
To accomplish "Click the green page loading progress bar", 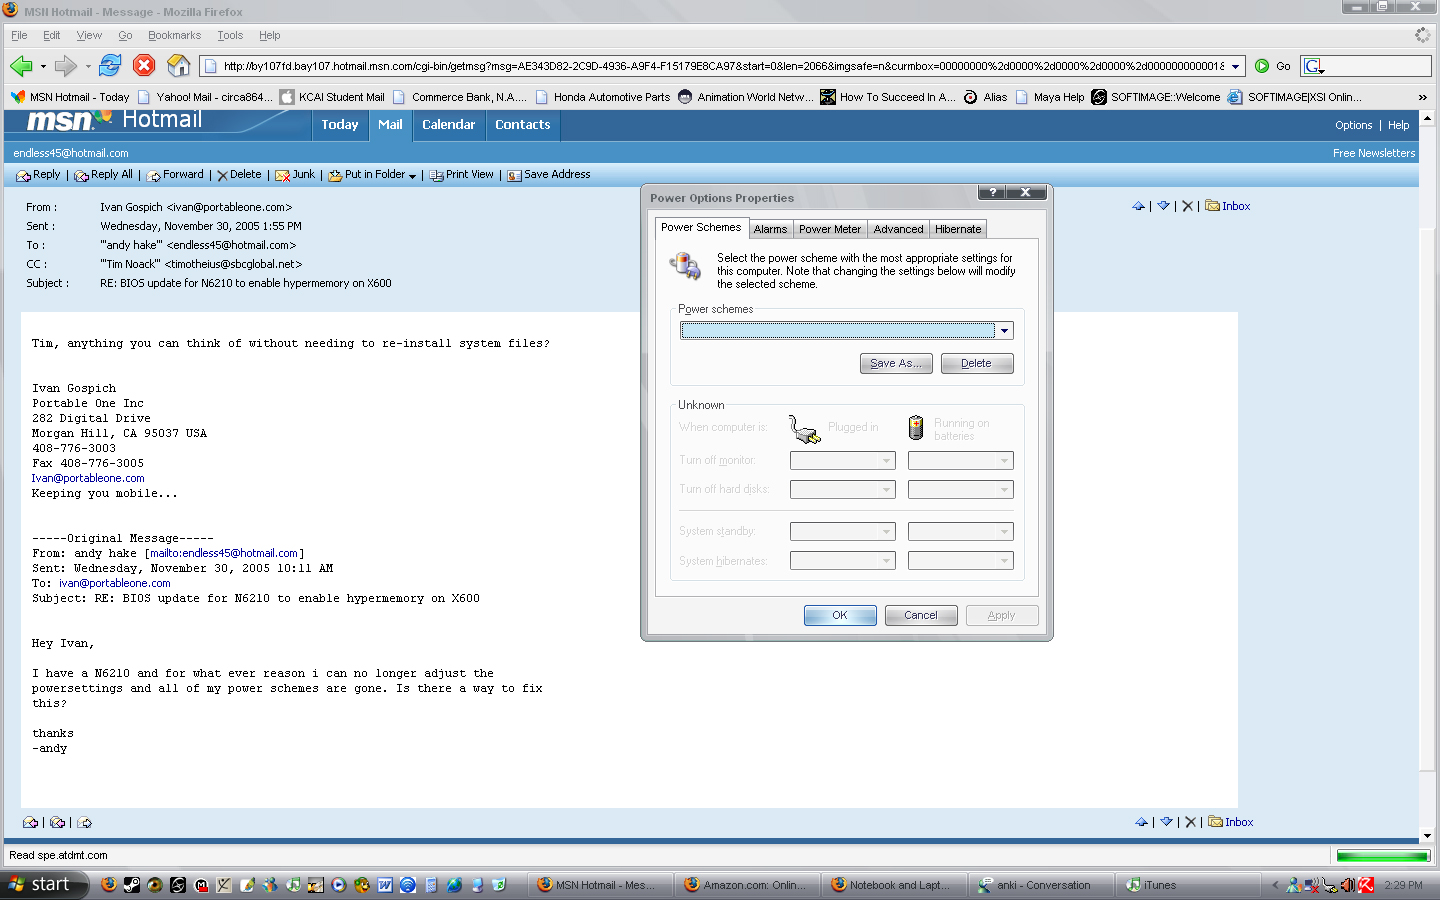I will 1383,856.
